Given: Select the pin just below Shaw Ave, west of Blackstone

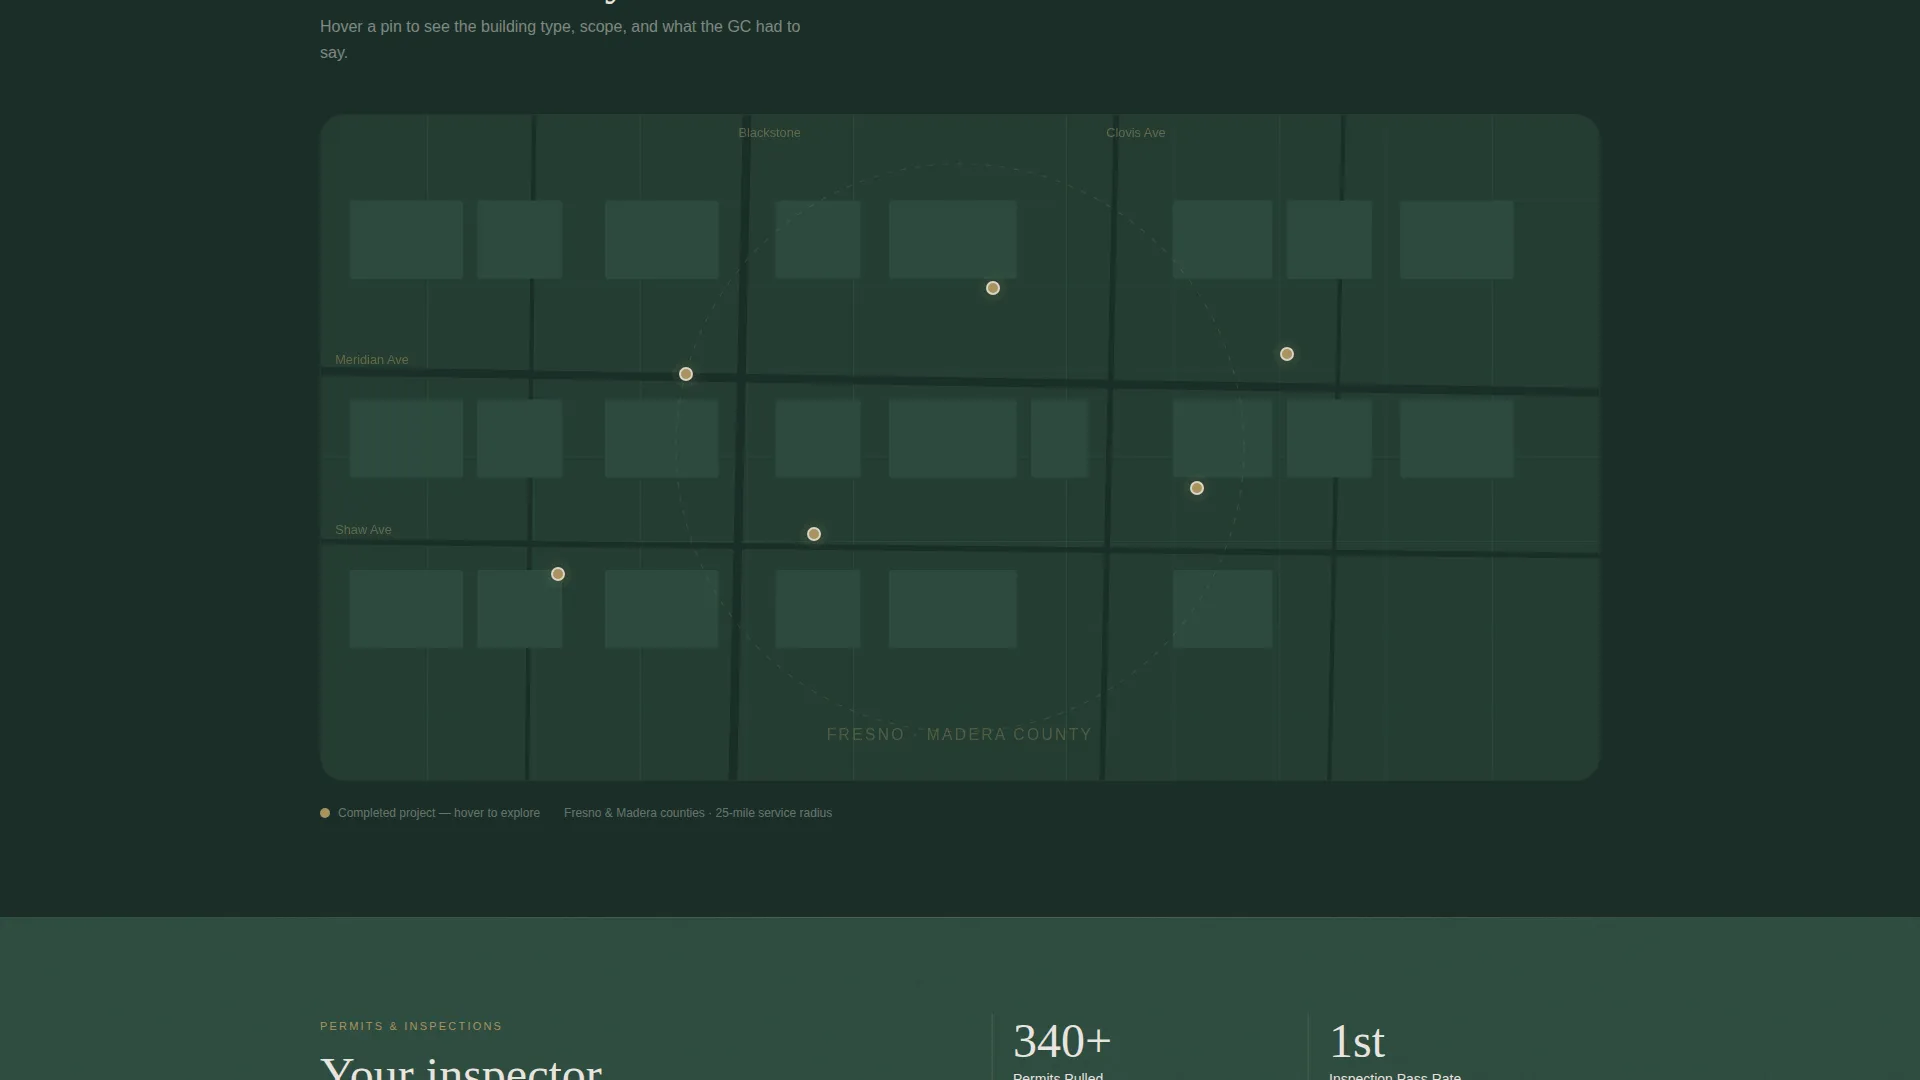Looking at the screenshot, I should (x=558, y=574).
